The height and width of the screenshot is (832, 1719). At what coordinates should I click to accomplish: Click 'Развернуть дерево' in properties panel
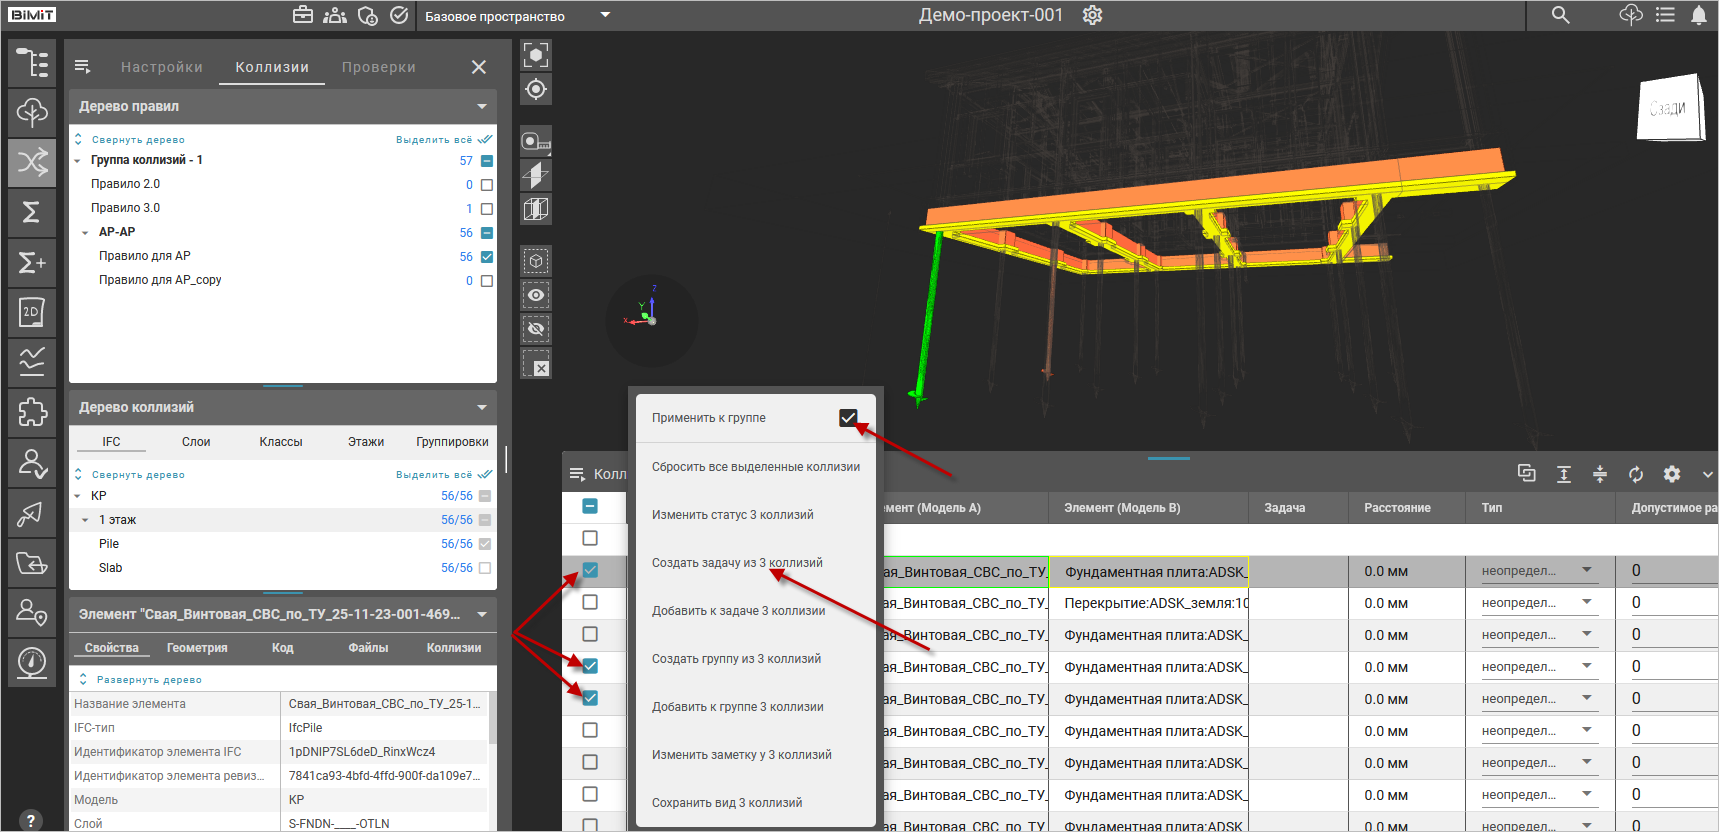point(148,680)
